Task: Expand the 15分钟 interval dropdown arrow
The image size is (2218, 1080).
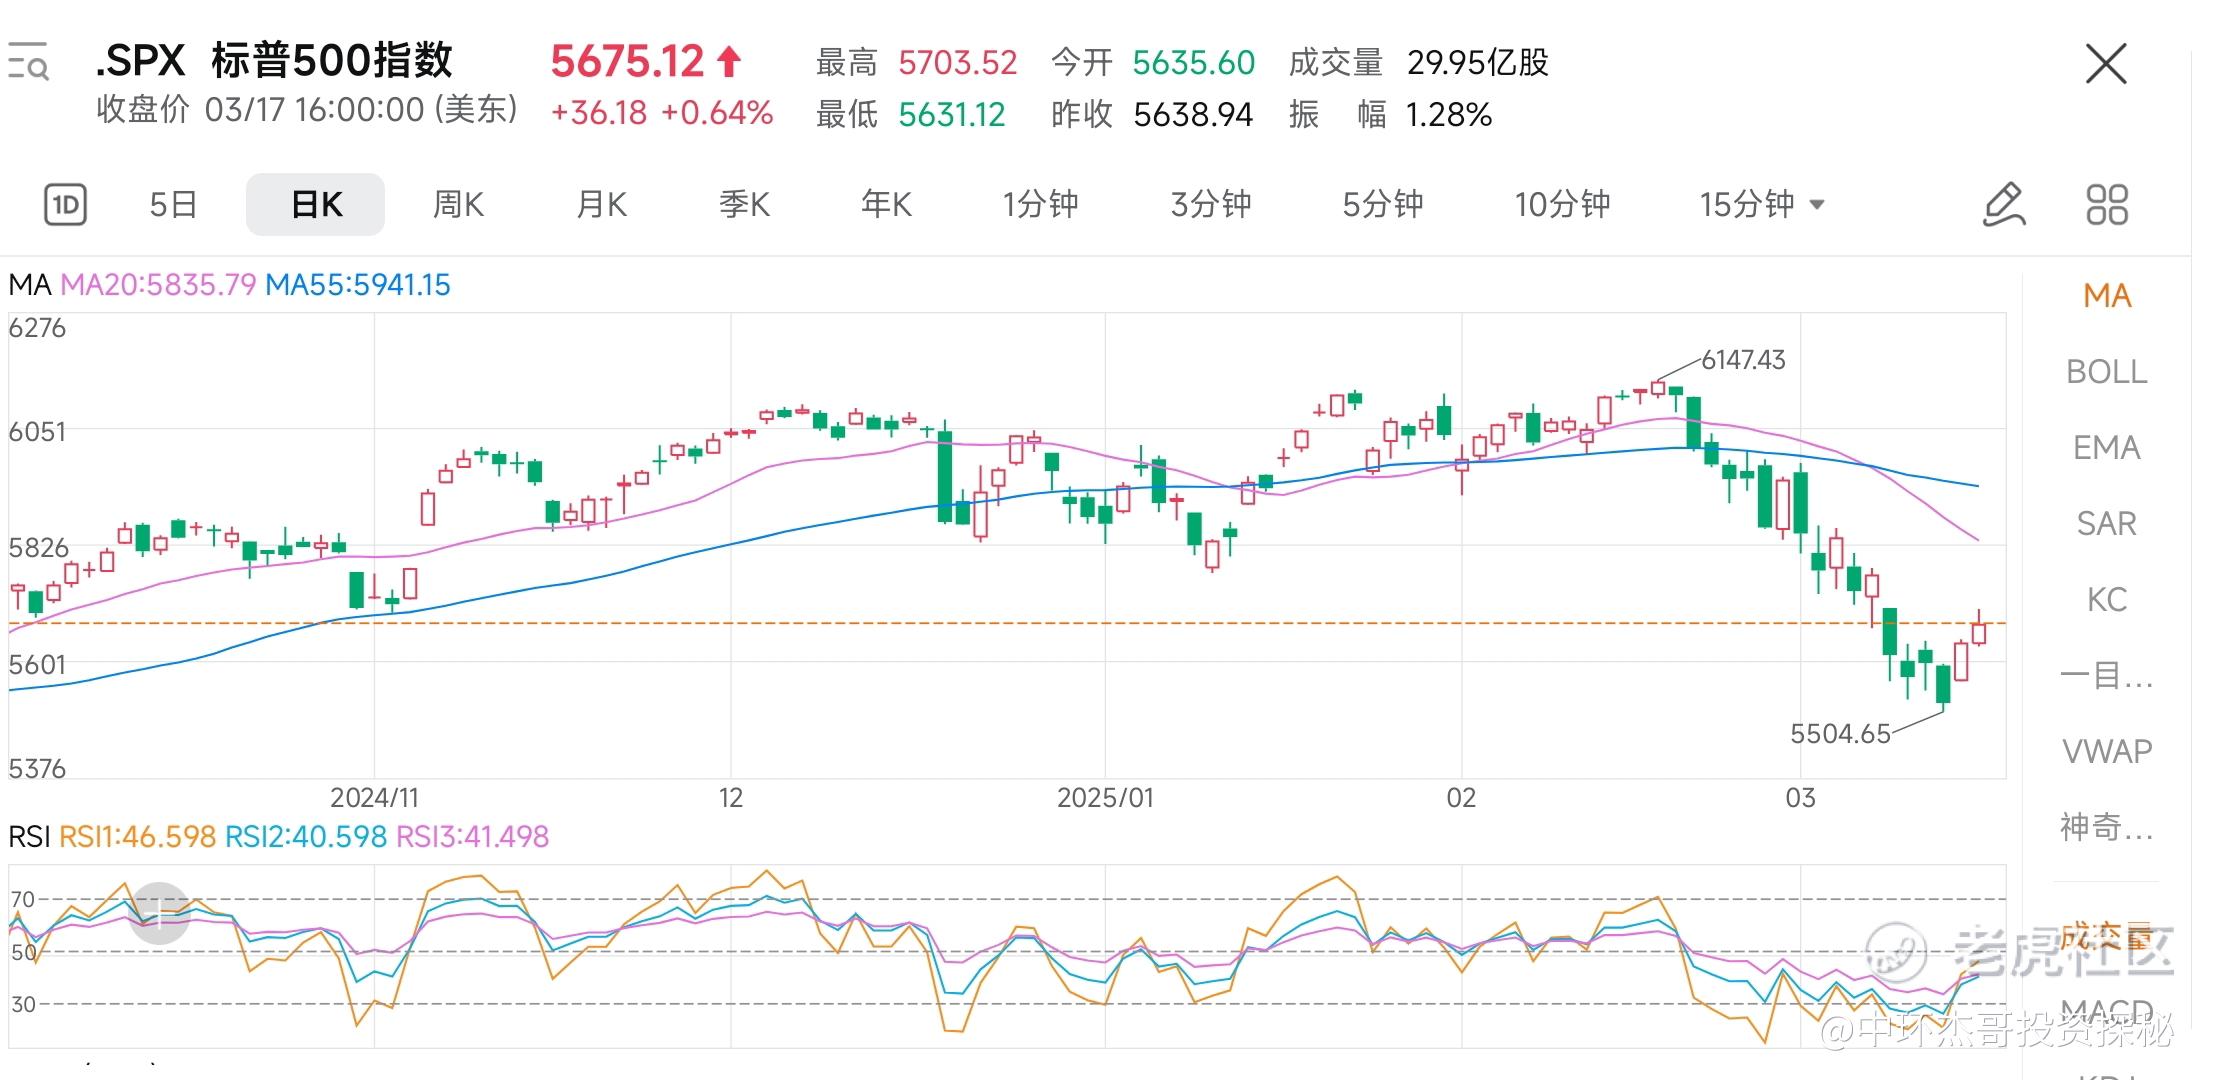Action: (1818, 205)
